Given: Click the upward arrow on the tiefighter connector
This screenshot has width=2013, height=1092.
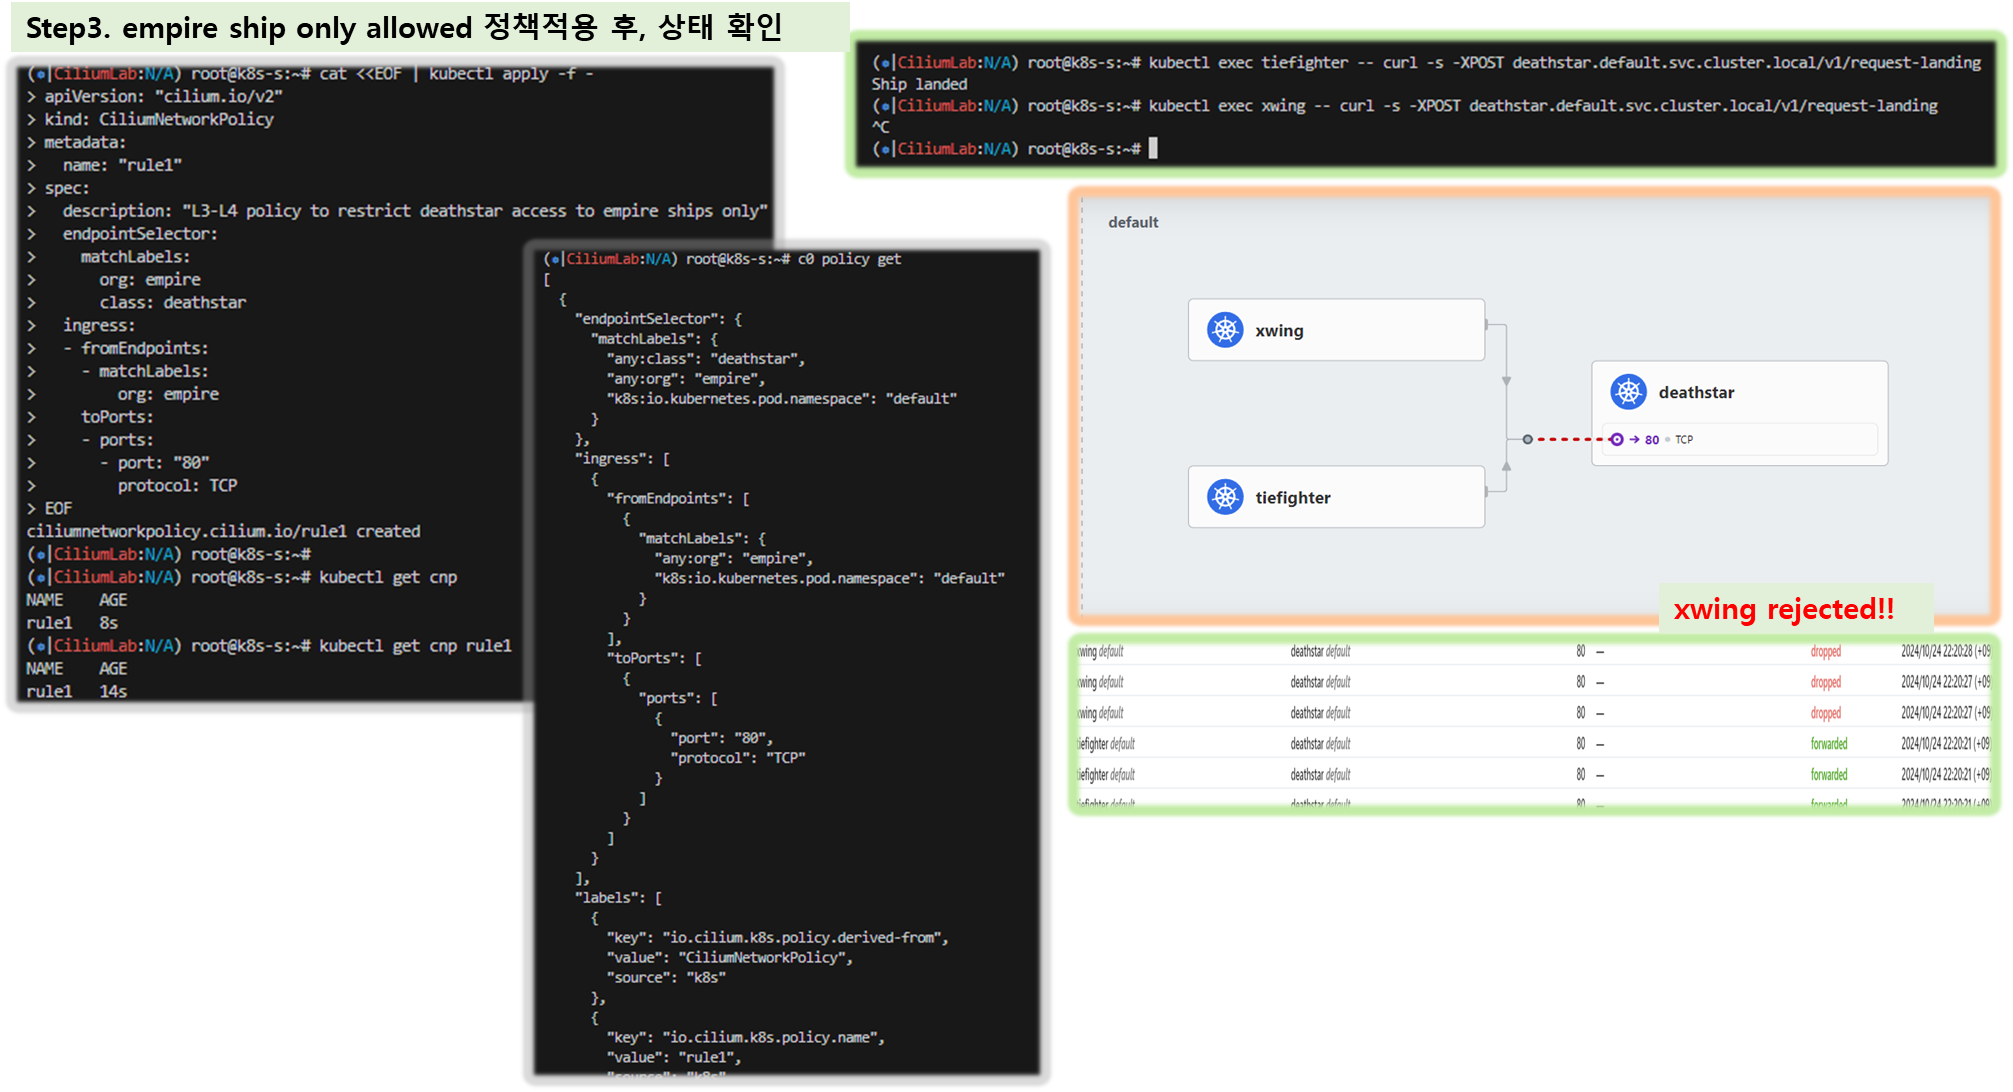Looking at the screenshot, I should pyautogui.click(x=1506, y=465).
